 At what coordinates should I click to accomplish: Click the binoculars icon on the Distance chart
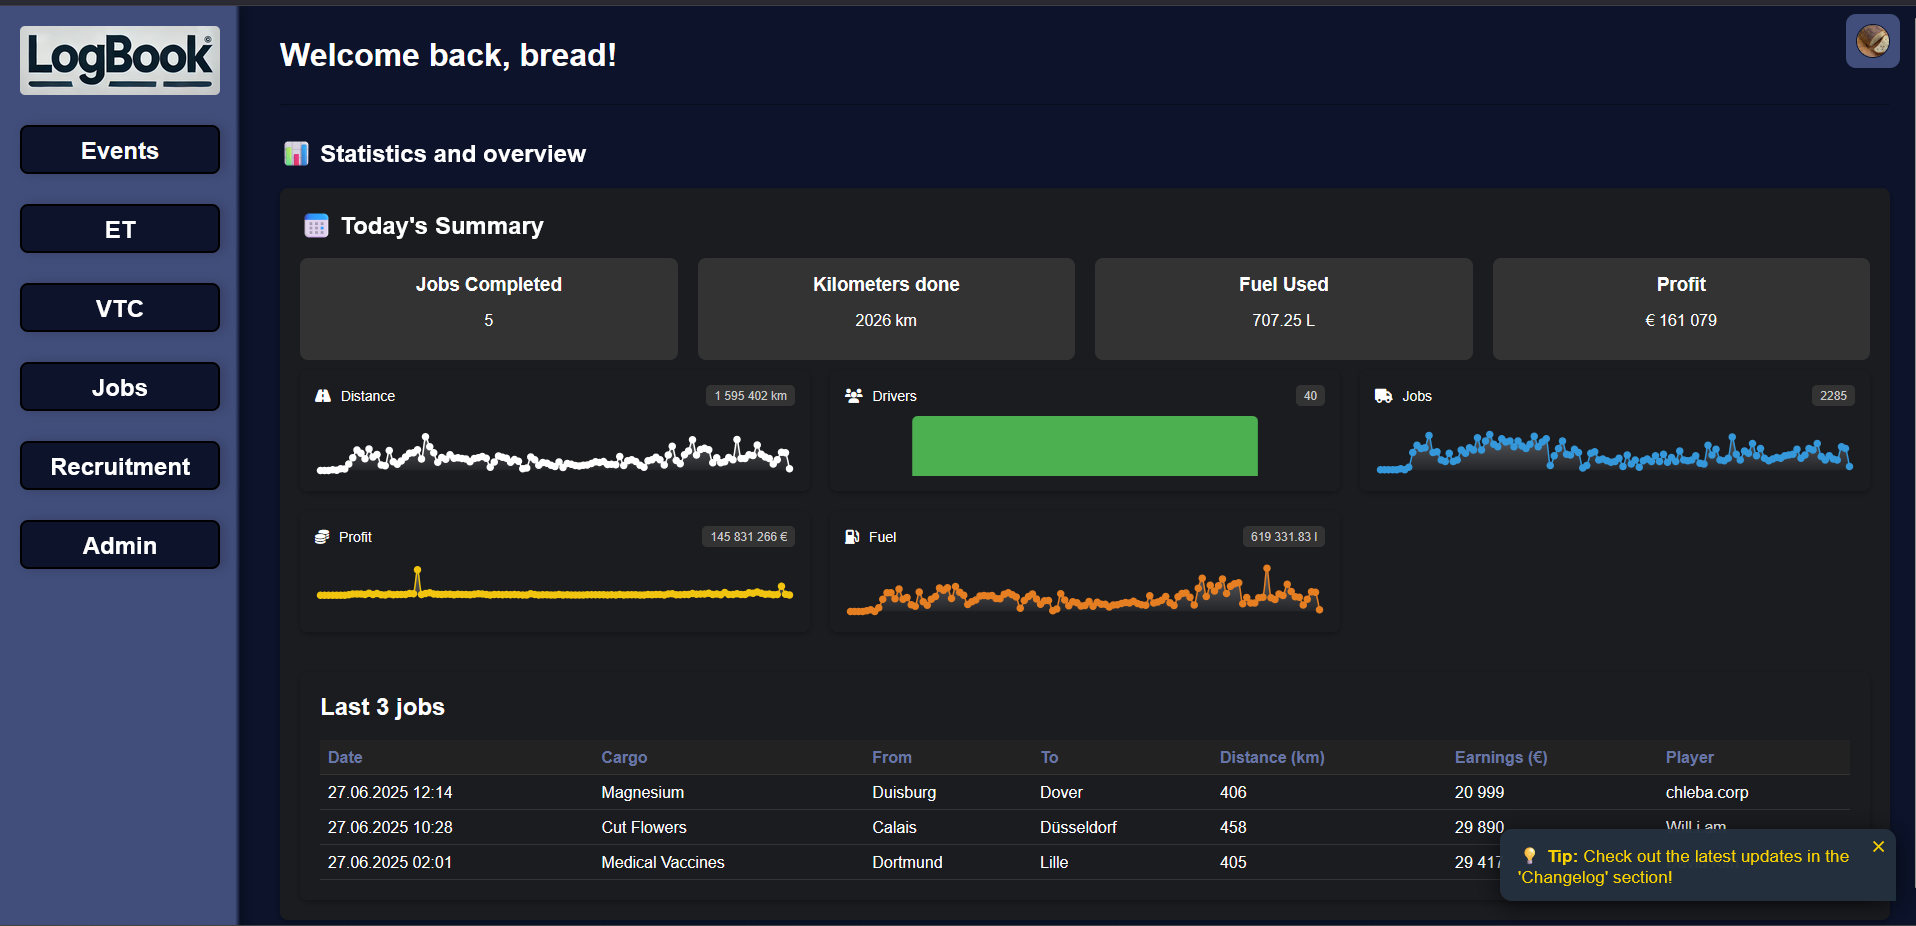tap(322, 396)
